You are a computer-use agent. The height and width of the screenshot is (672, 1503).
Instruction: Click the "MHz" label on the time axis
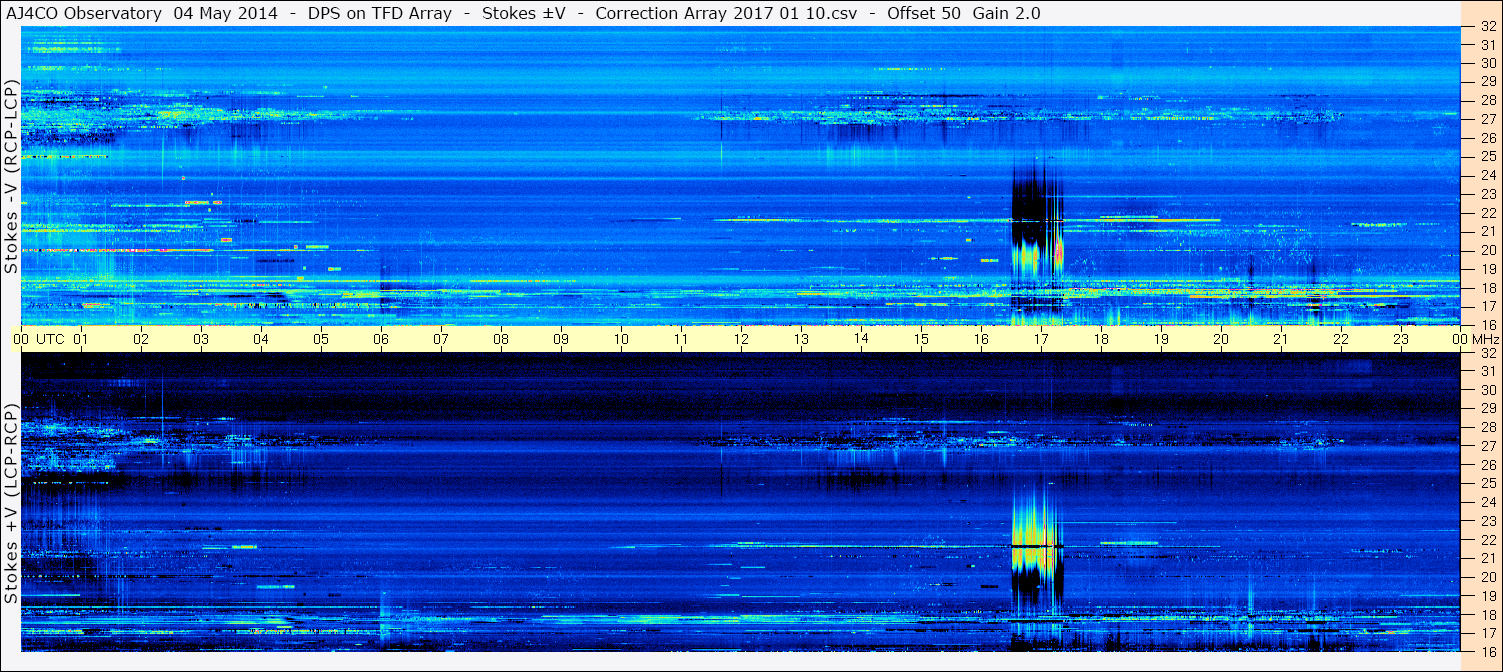pos(1485,339)
